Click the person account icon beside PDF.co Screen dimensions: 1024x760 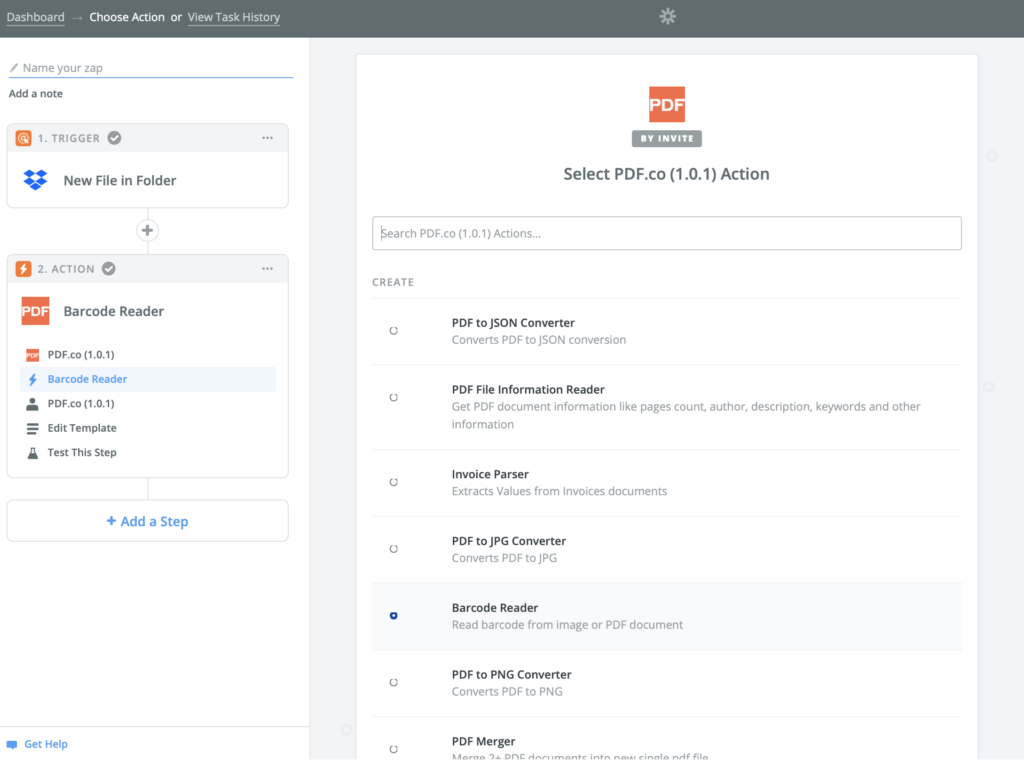click(x=32, y=404)
